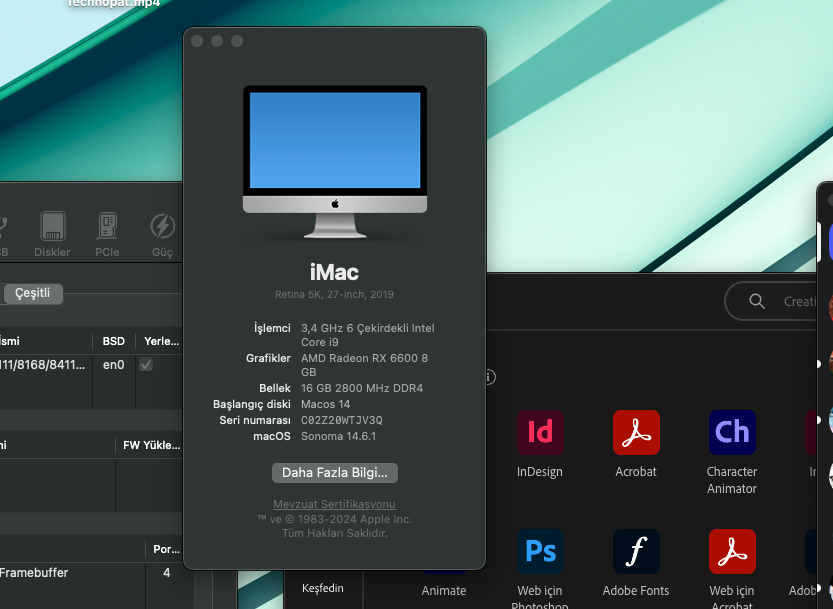Open the Acrobat app icon
This screenshot has height=609, width=833.
click(x=636, y=433)
